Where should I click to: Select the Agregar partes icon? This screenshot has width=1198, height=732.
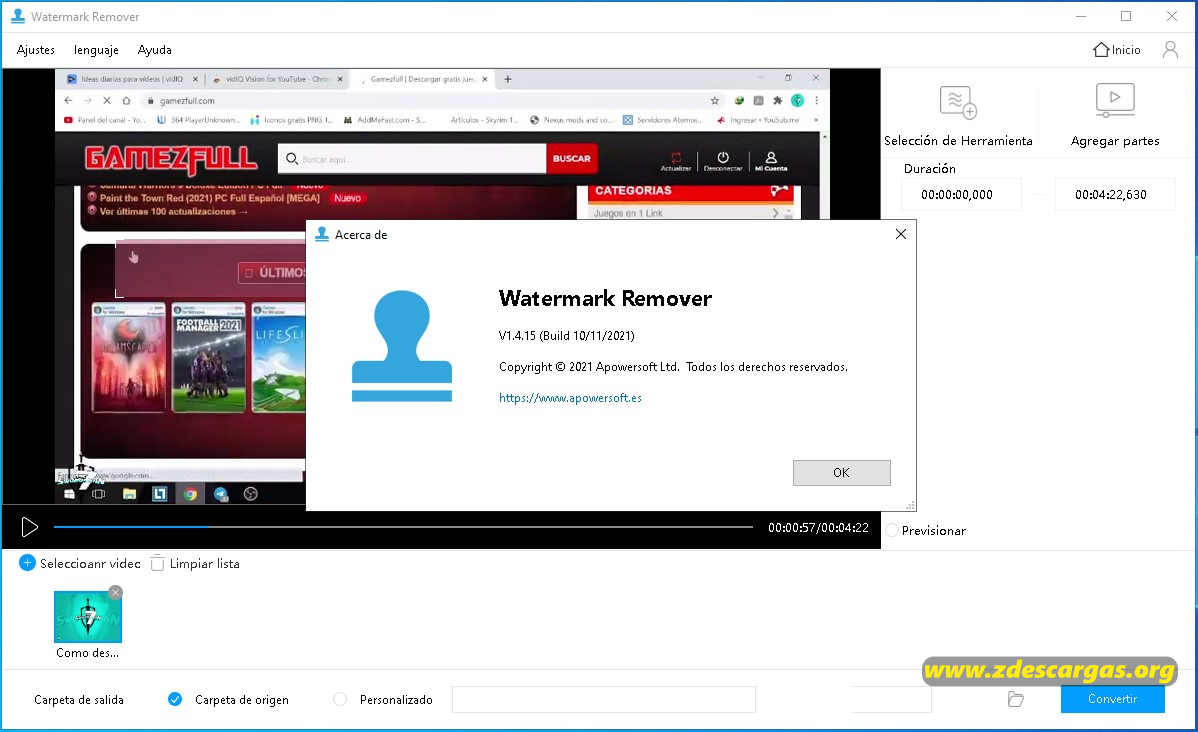tap(1115, 101)
